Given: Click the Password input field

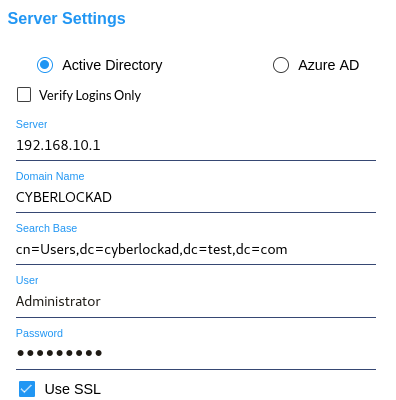Looking at the screenshot, I should point(196,354).
